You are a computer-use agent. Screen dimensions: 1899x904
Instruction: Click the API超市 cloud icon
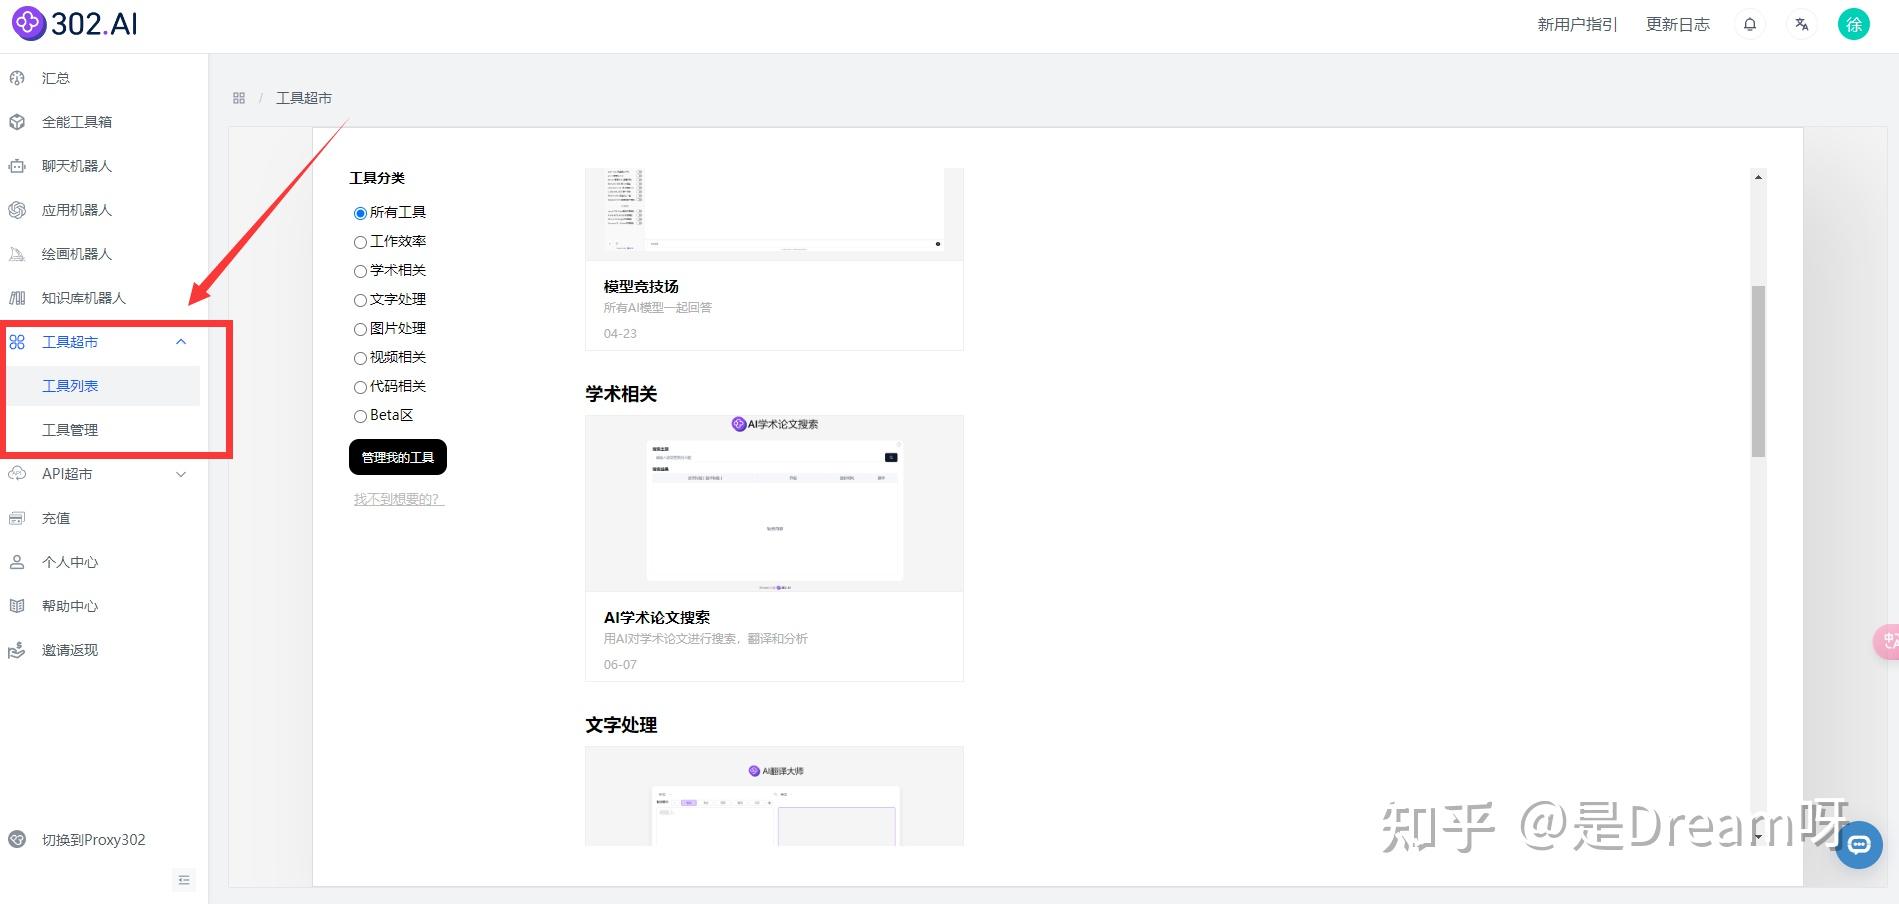tap(17, 474)
